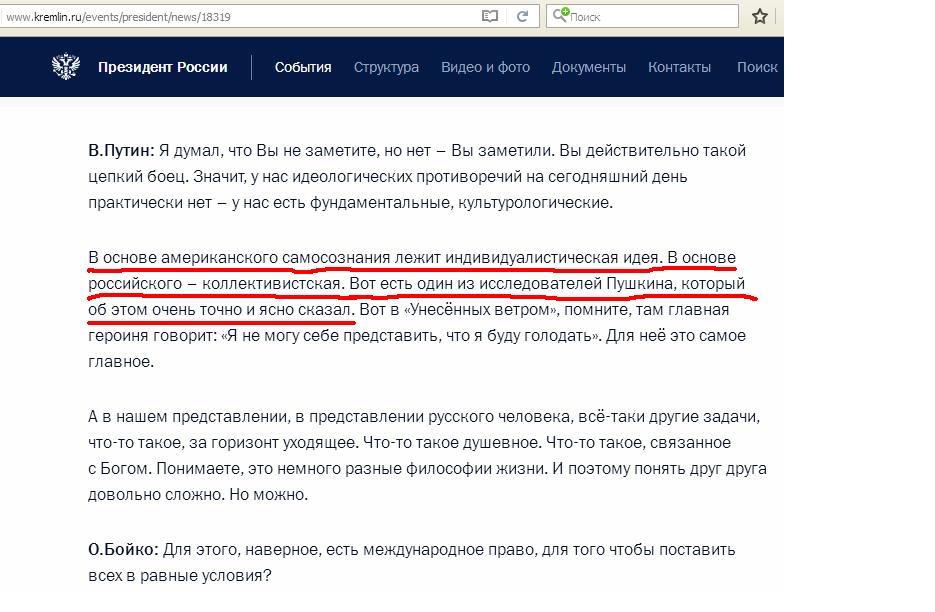The width and height of the screenshot is (935, 612).
Task: Open the Структура section
Action: click(386, 67)
